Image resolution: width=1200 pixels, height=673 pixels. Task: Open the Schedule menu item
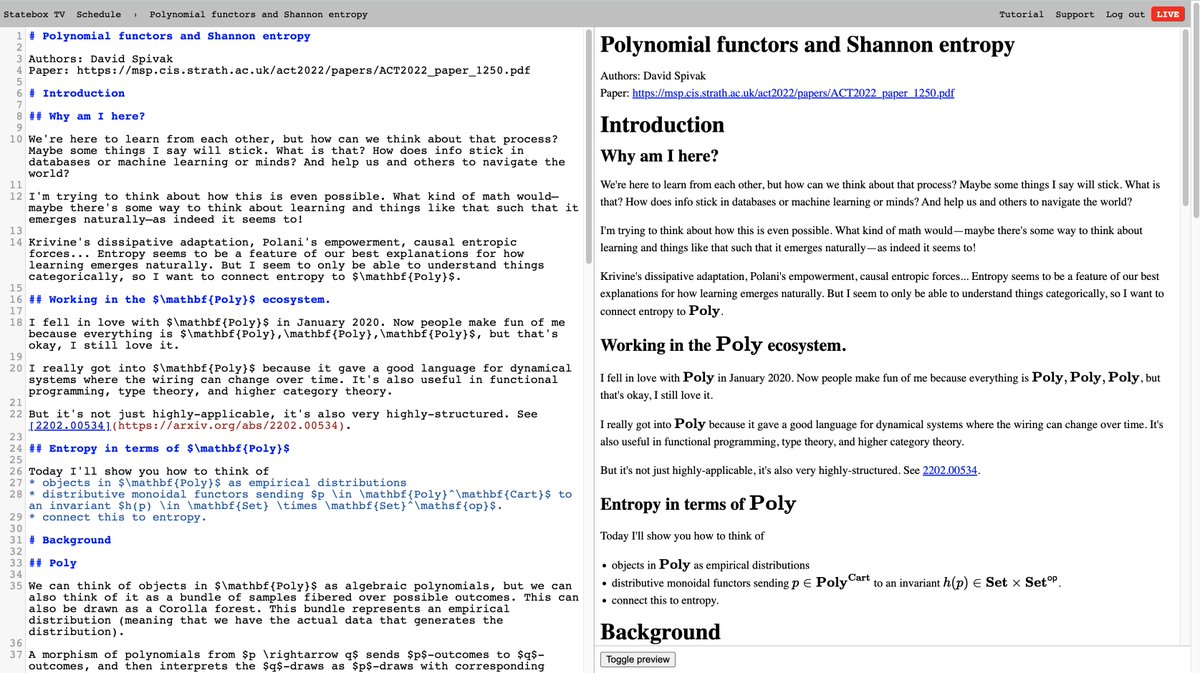98,14
